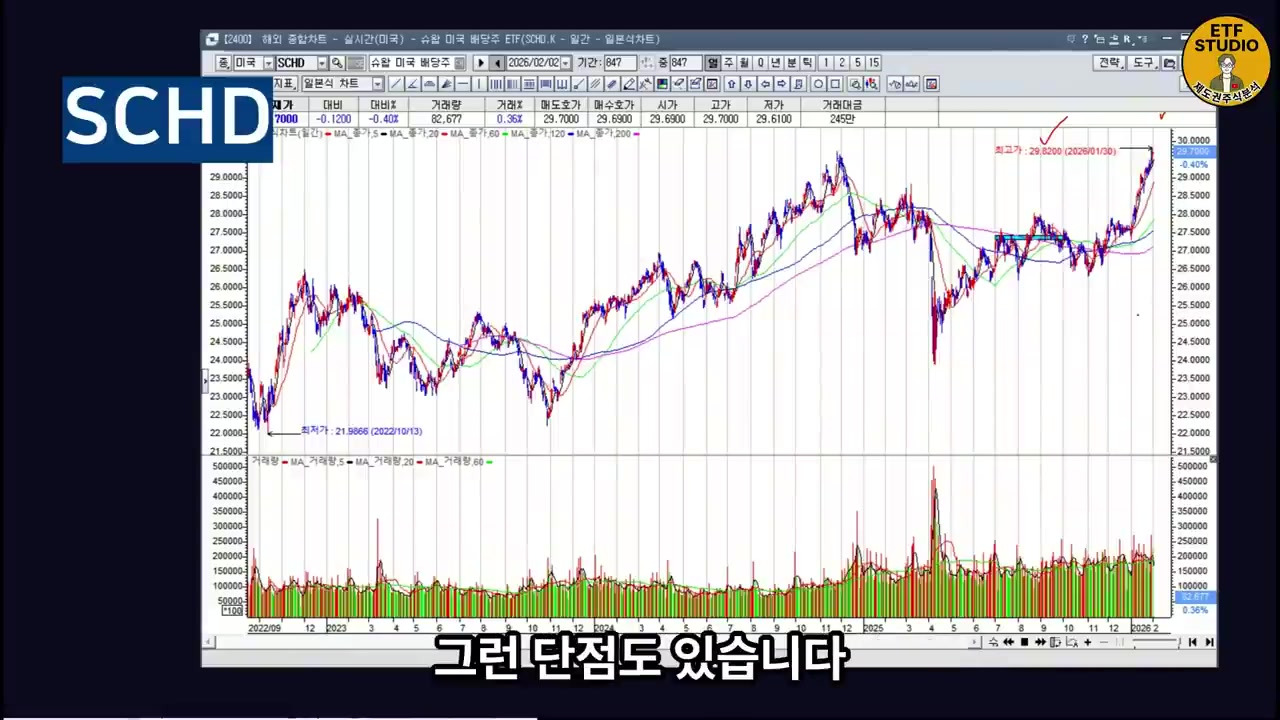Select the angle line drawing tool
The width and height of the screenshot is (1280, 720).
pyautogui.click(x=412, y=84)
